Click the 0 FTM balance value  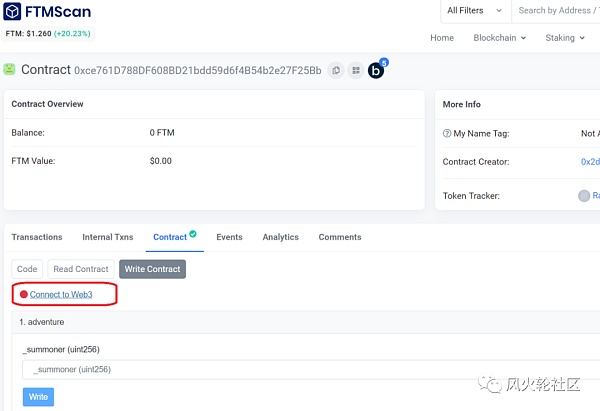(x=162, y=133)
